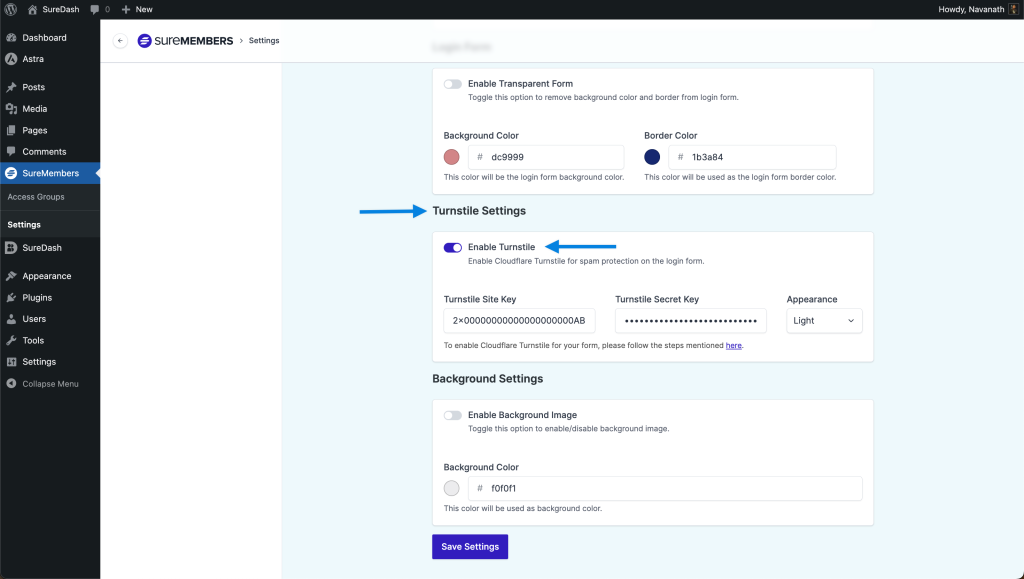Click New in the admin bar
Image resolution: width=1024 pixels, height=579 pixels.
click(144, 9)
